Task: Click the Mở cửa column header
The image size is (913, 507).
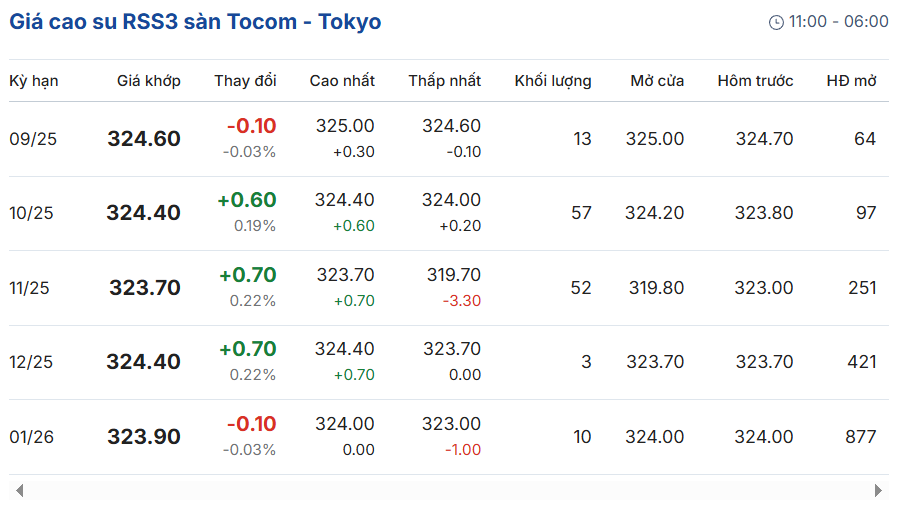Action: tap(657, 81)
